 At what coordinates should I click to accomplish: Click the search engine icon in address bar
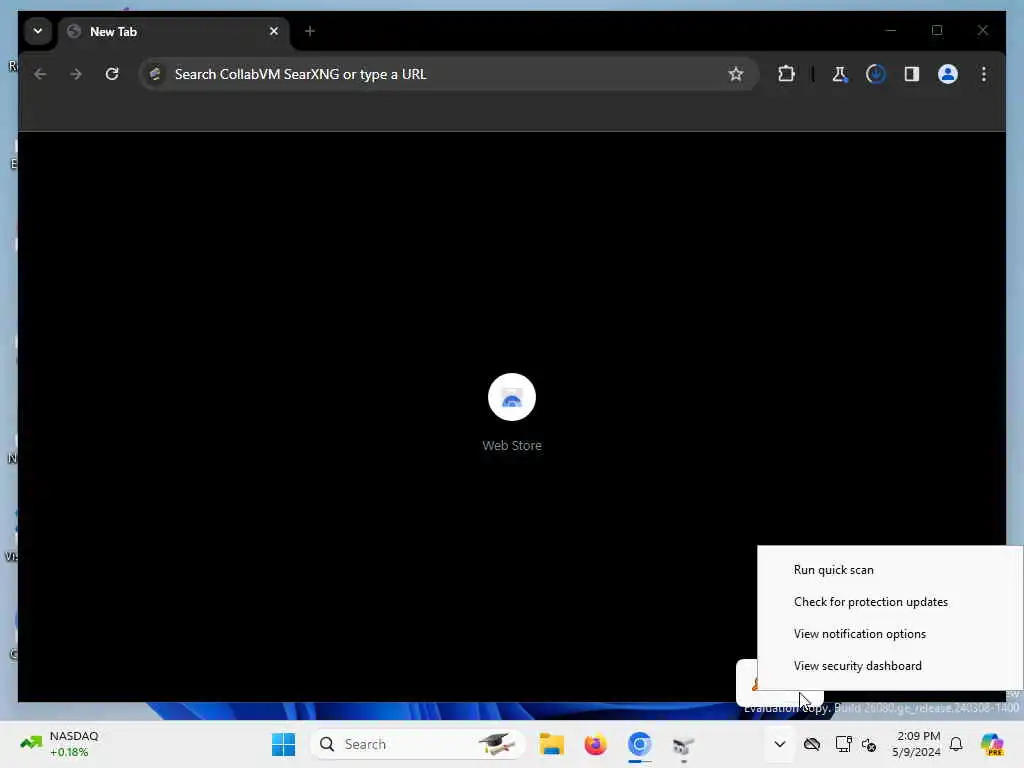coord(155,74)
